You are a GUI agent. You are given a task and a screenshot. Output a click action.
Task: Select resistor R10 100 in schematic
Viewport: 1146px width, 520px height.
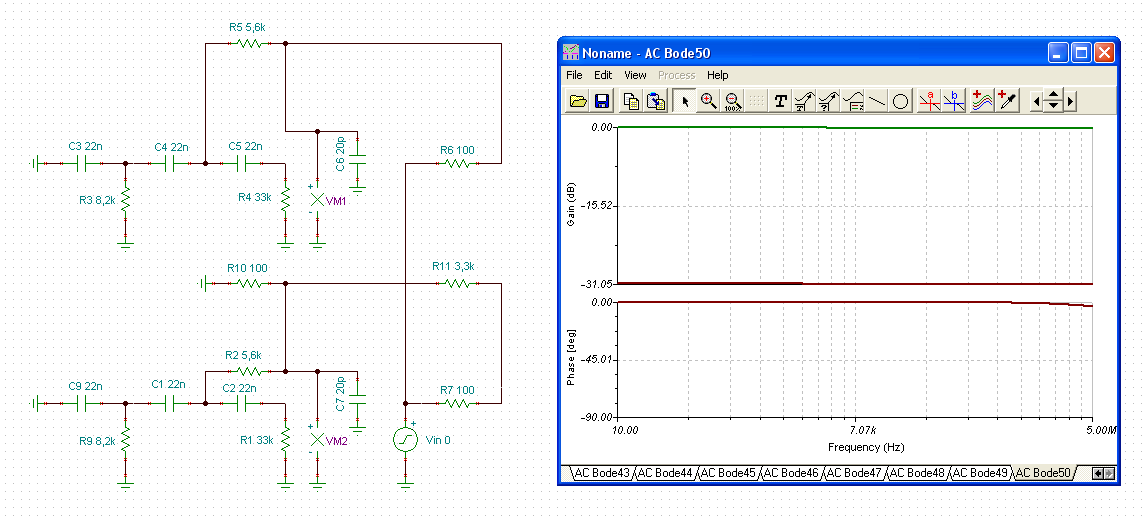click(247, 283)
